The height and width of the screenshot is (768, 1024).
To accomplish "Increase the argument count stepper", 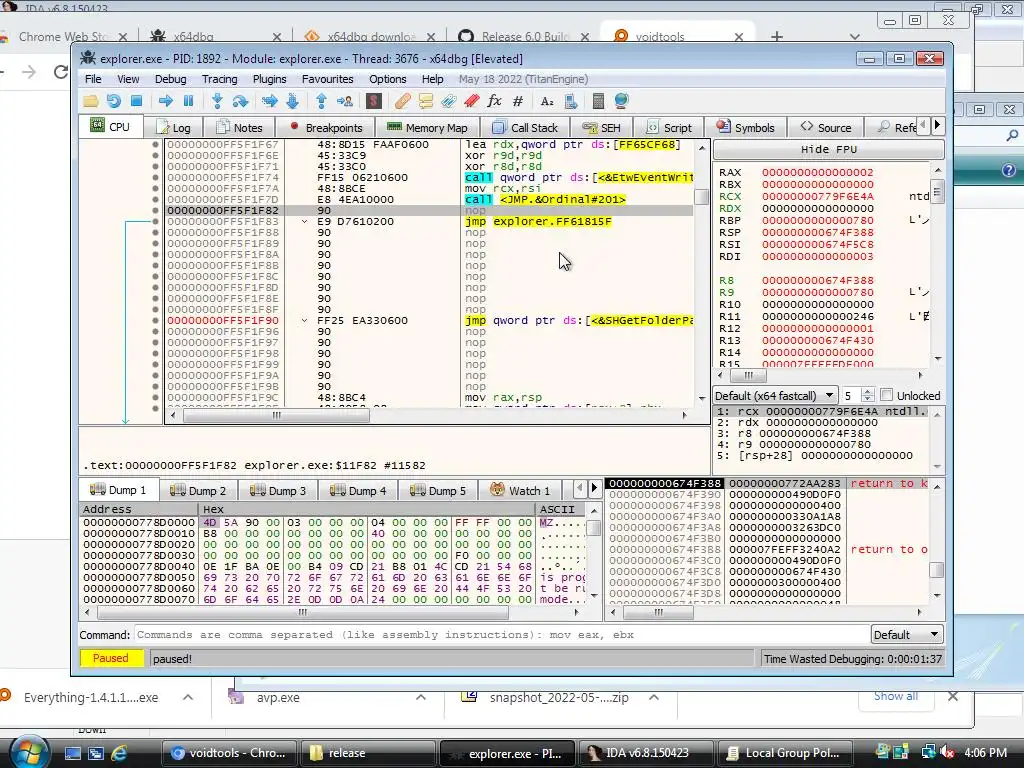I will [867, 392].
